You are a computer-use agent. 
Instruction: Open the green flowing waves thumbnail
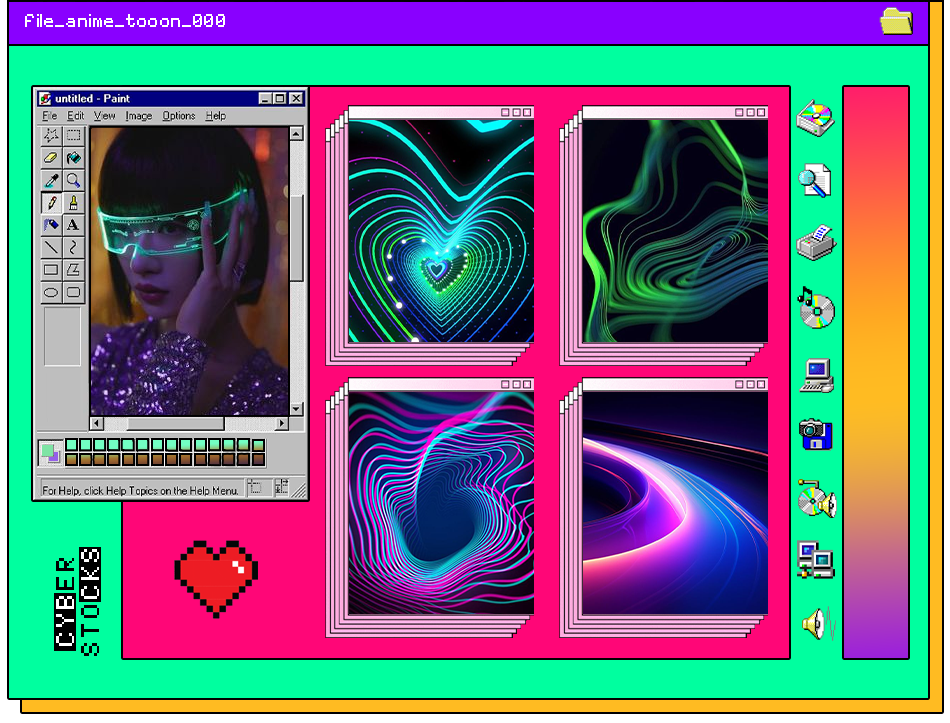tap(675, 230)
